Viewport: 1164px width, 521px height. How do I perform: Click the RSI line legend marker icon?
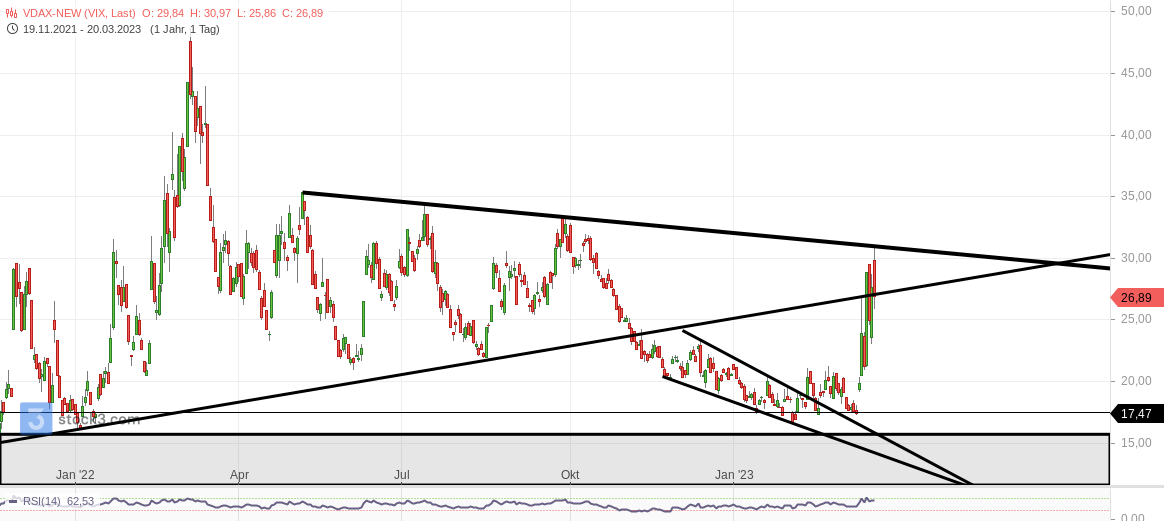pos(13,501)
